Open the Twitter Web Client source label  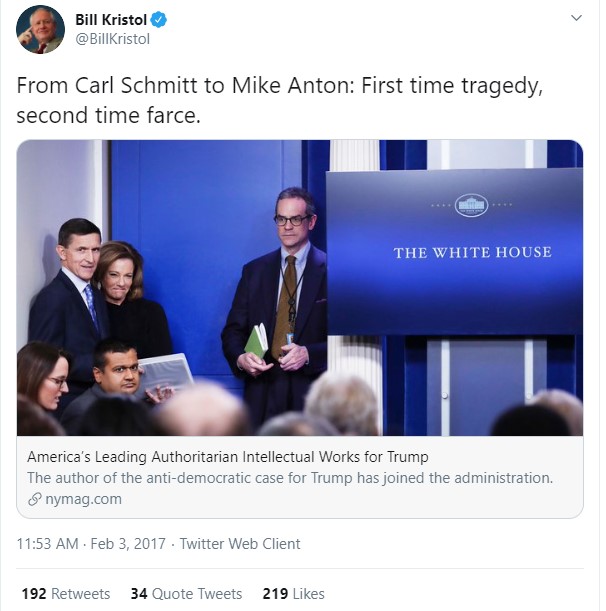click(240, 544)
